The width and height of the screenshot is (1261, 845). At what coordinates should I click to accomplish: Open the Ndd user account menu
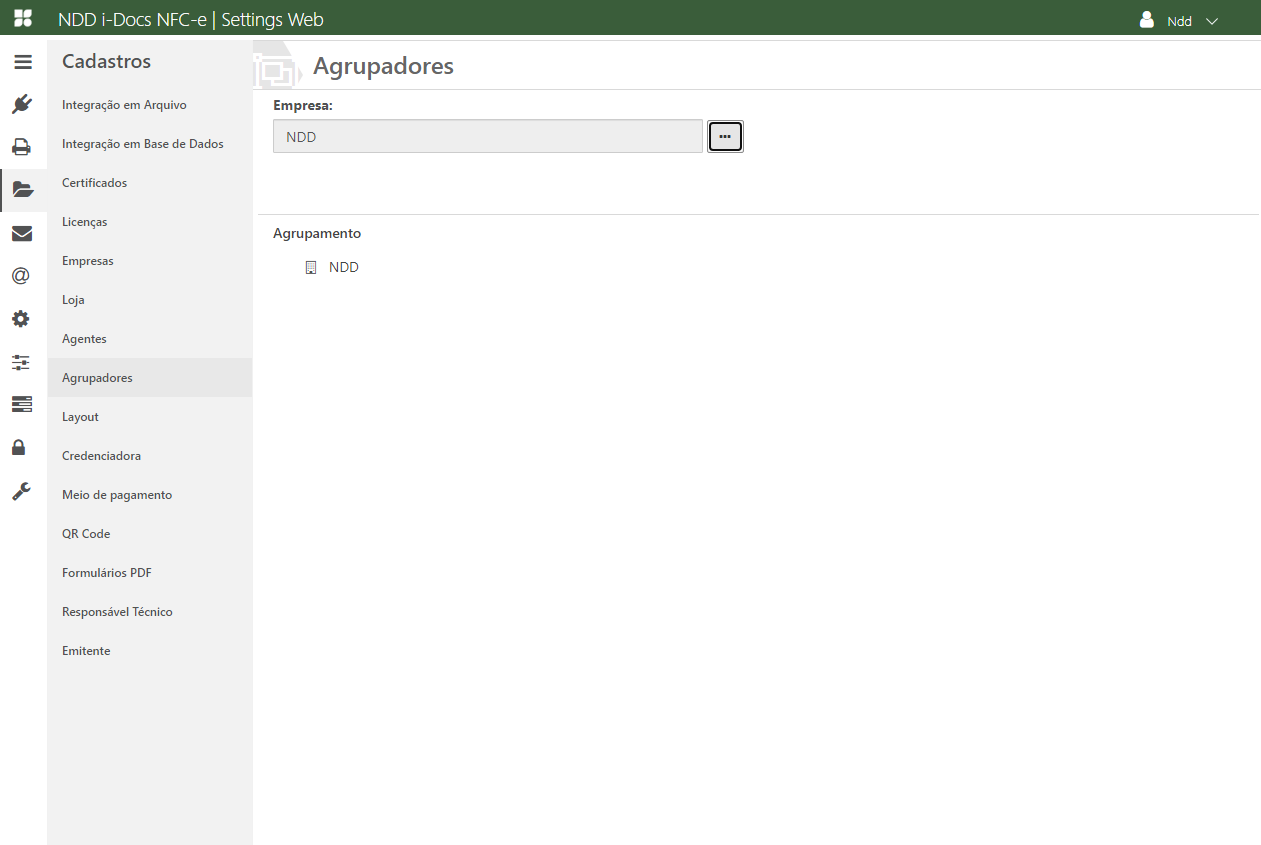(1179, 20)
